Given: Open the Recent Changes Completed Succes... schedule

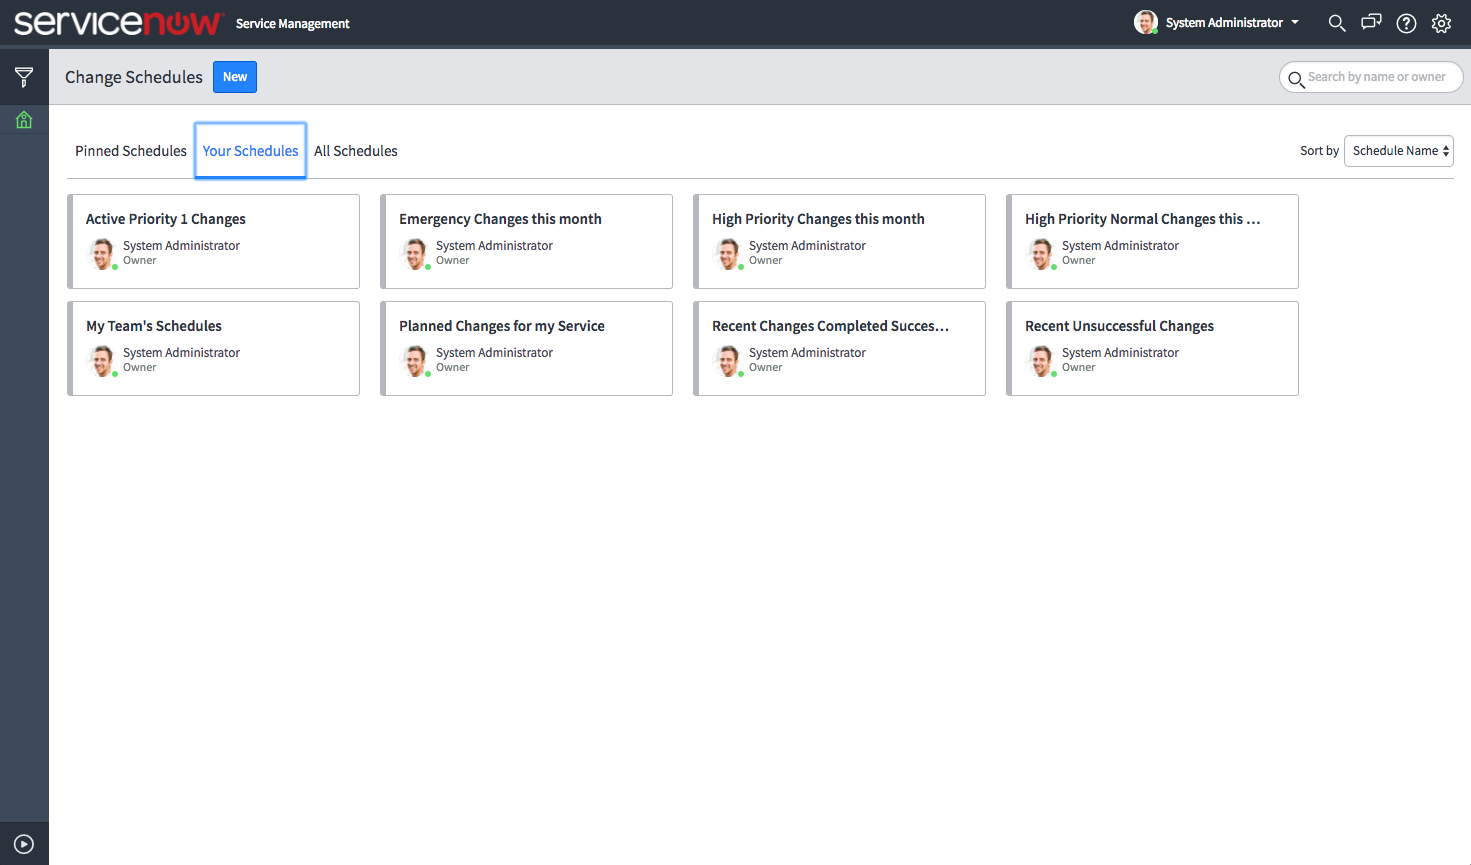Looking at the screenshot, I should (x=839, y=348).
